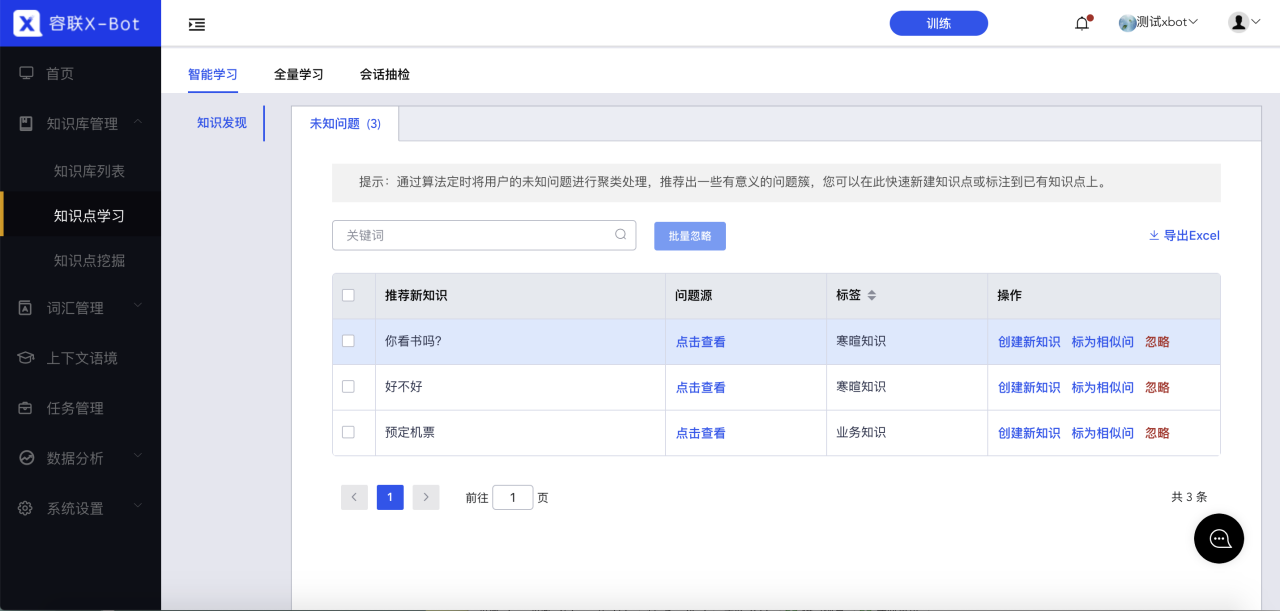Open the chat support bubble icon
The width and height of the screenshot is (1280, 611).
1219,539
